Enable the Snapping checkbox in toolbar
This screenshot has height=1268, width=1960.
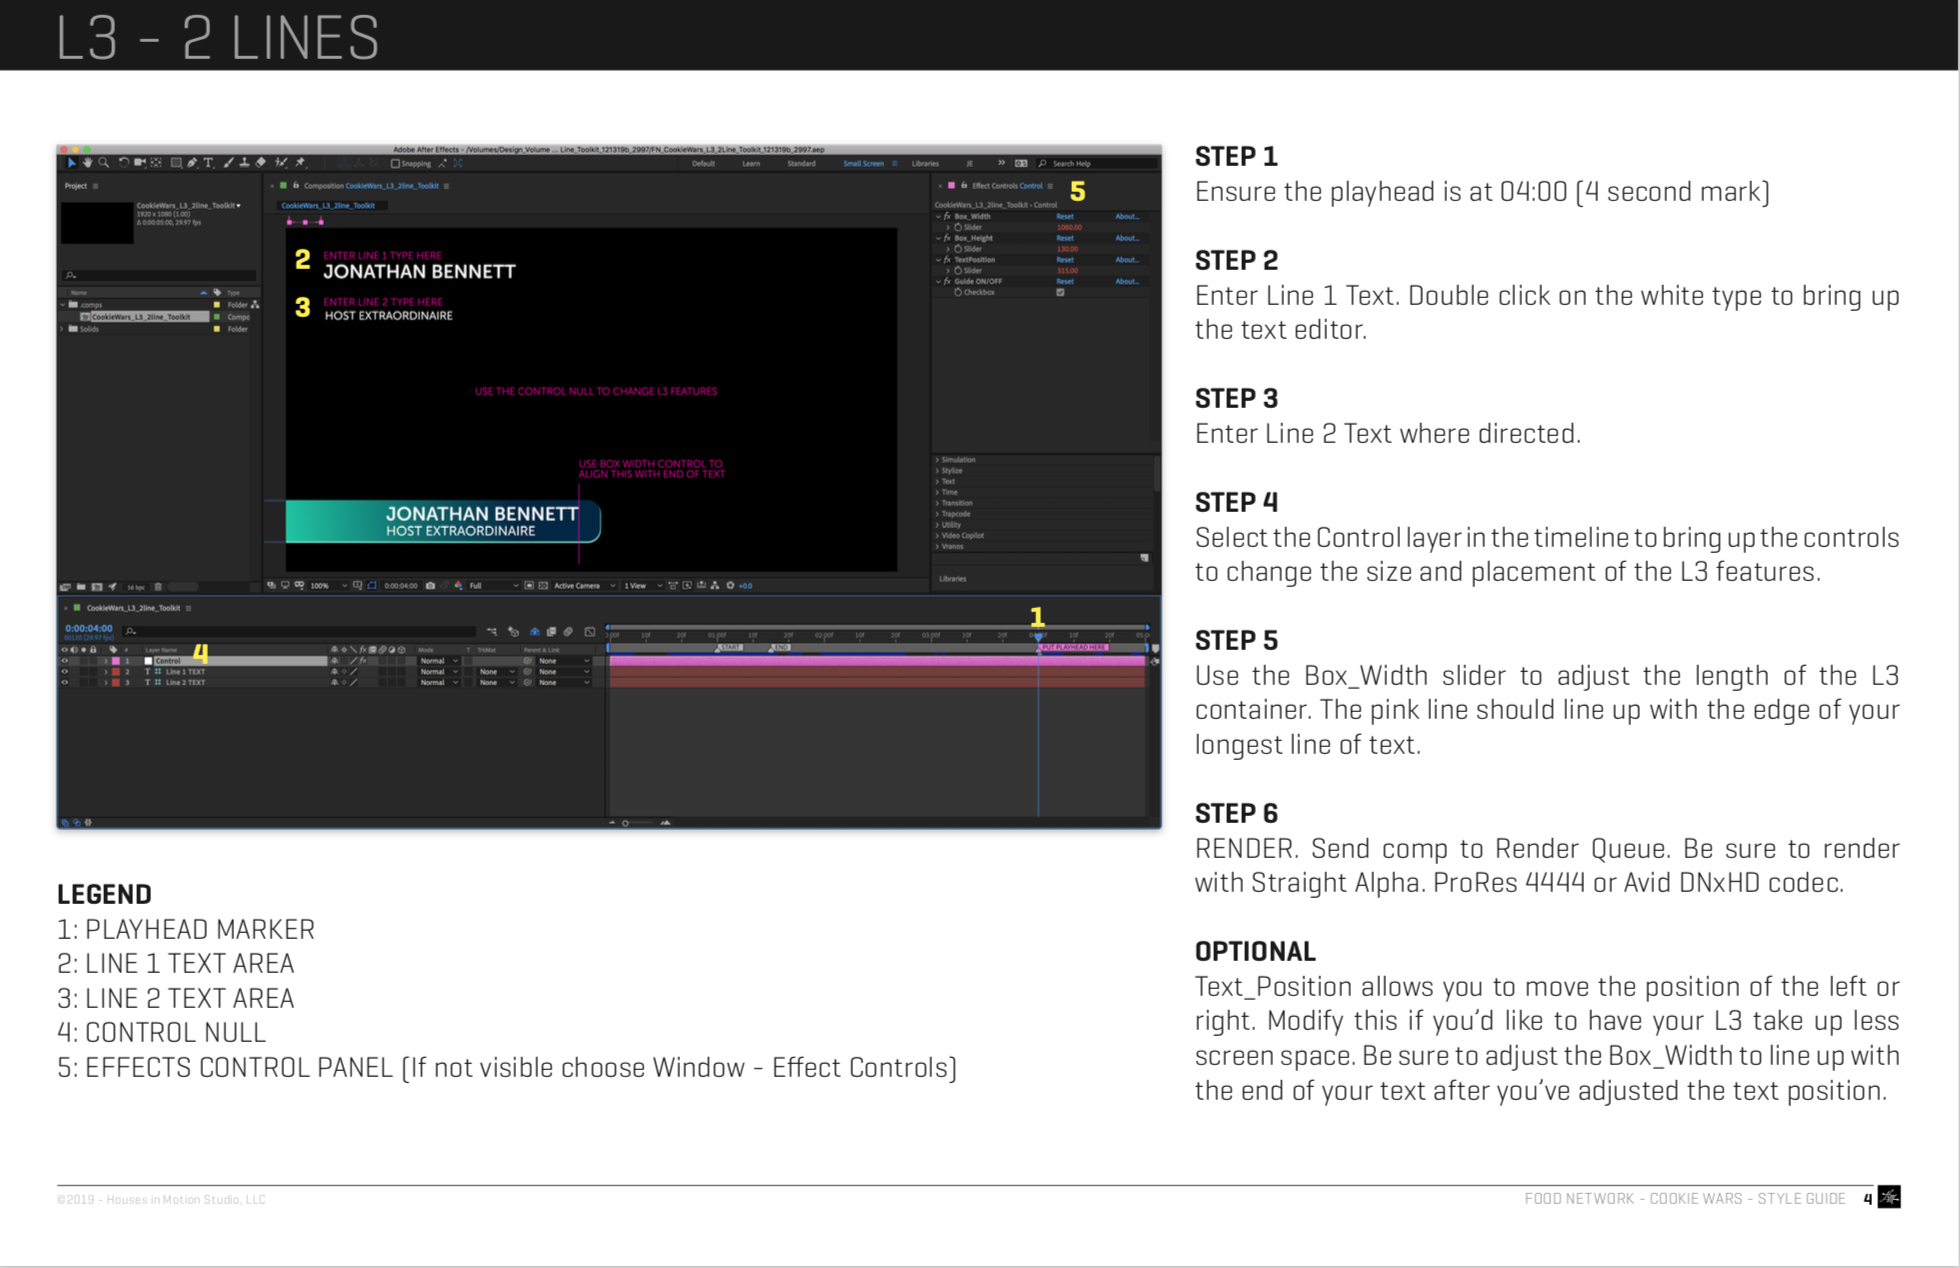pos(395,164)
